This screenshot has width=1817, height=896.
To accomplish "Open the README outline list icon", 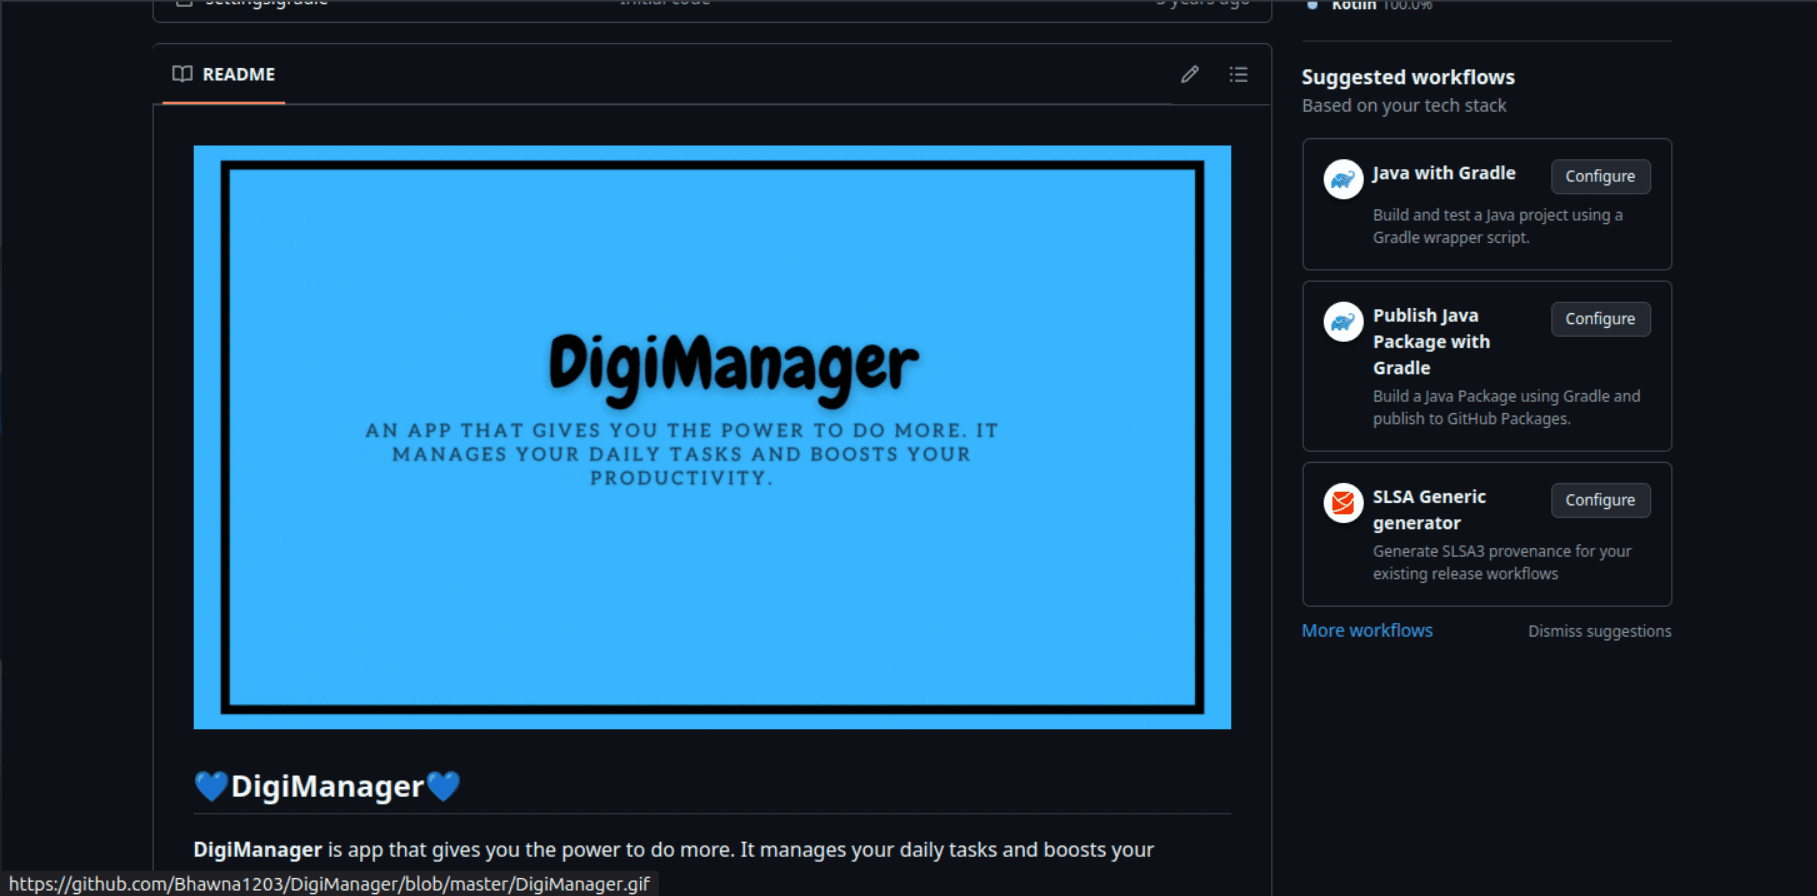I will [1238, 74].
